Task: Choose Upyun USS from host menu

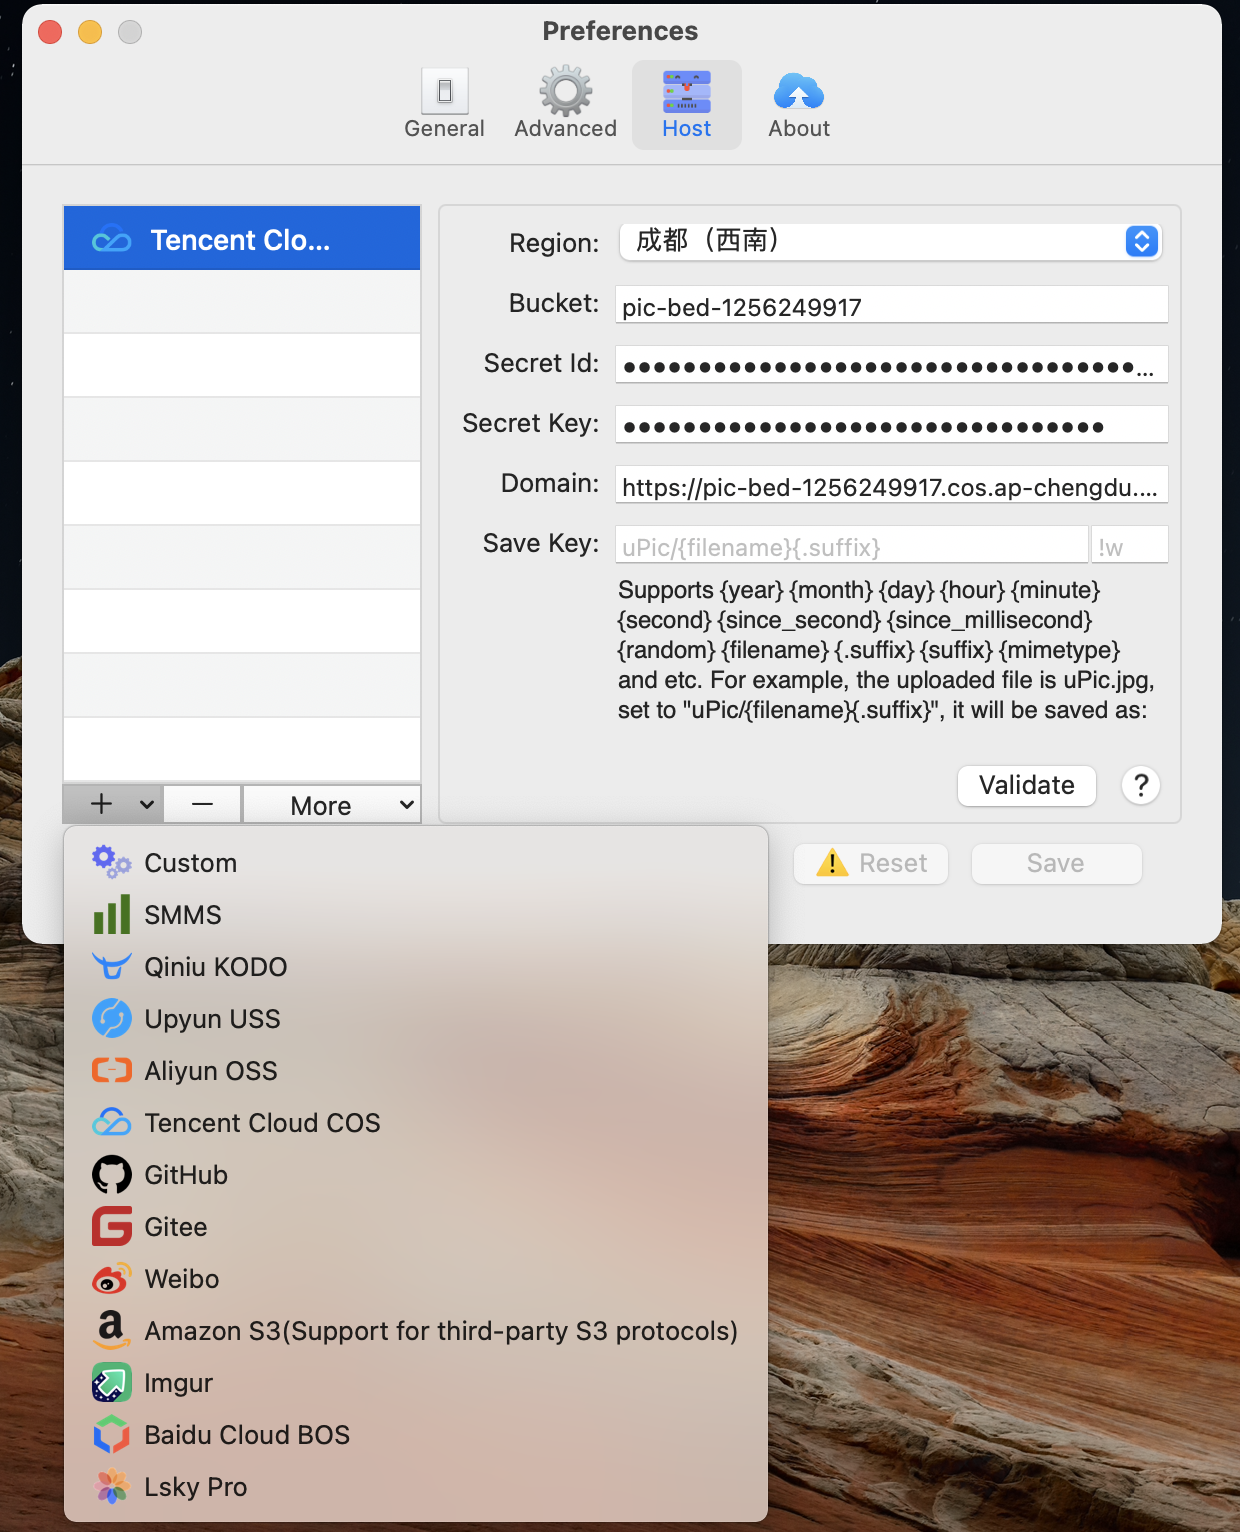Action: [x=416, y=1019]
